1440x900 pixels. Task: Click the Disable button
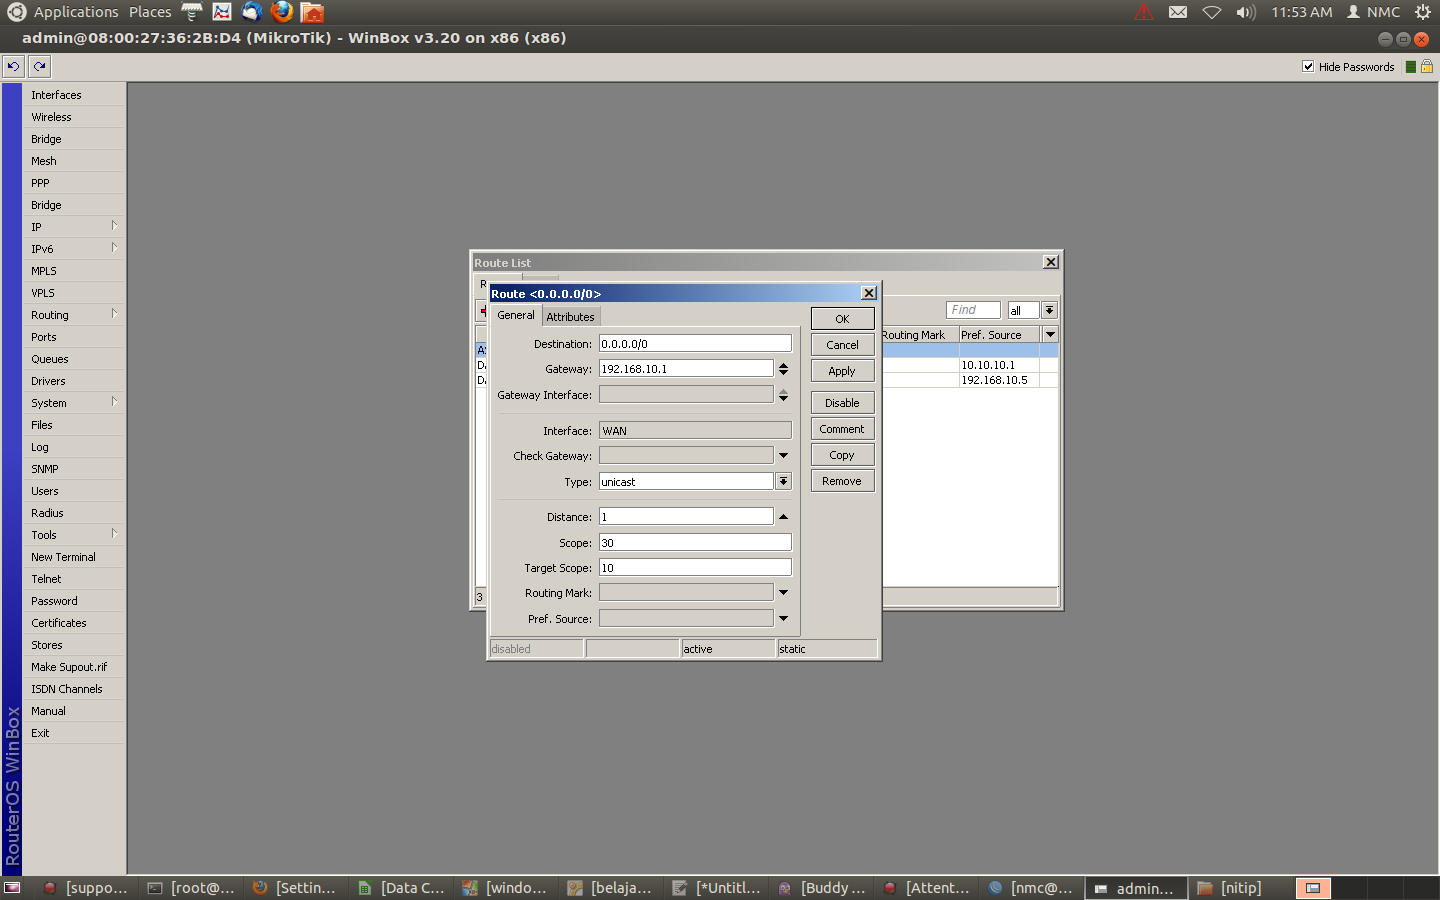(x=842, y=403)
